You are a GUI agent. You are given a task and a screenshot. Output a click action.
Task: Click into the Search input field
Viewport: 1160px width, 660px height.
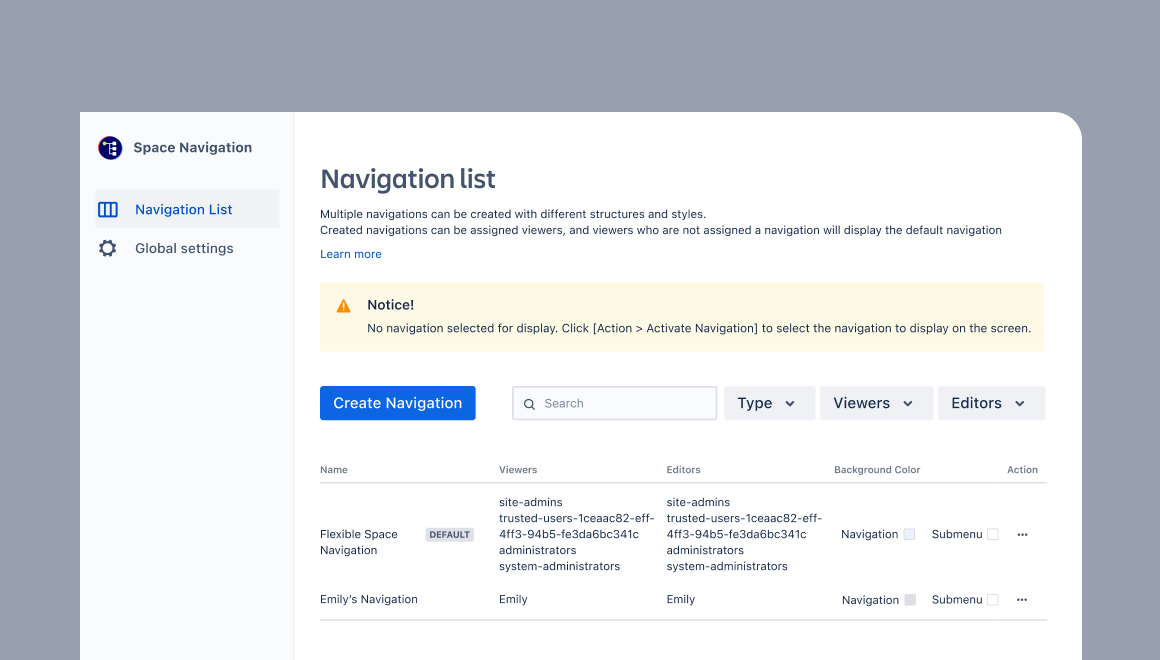coord(615,403)
